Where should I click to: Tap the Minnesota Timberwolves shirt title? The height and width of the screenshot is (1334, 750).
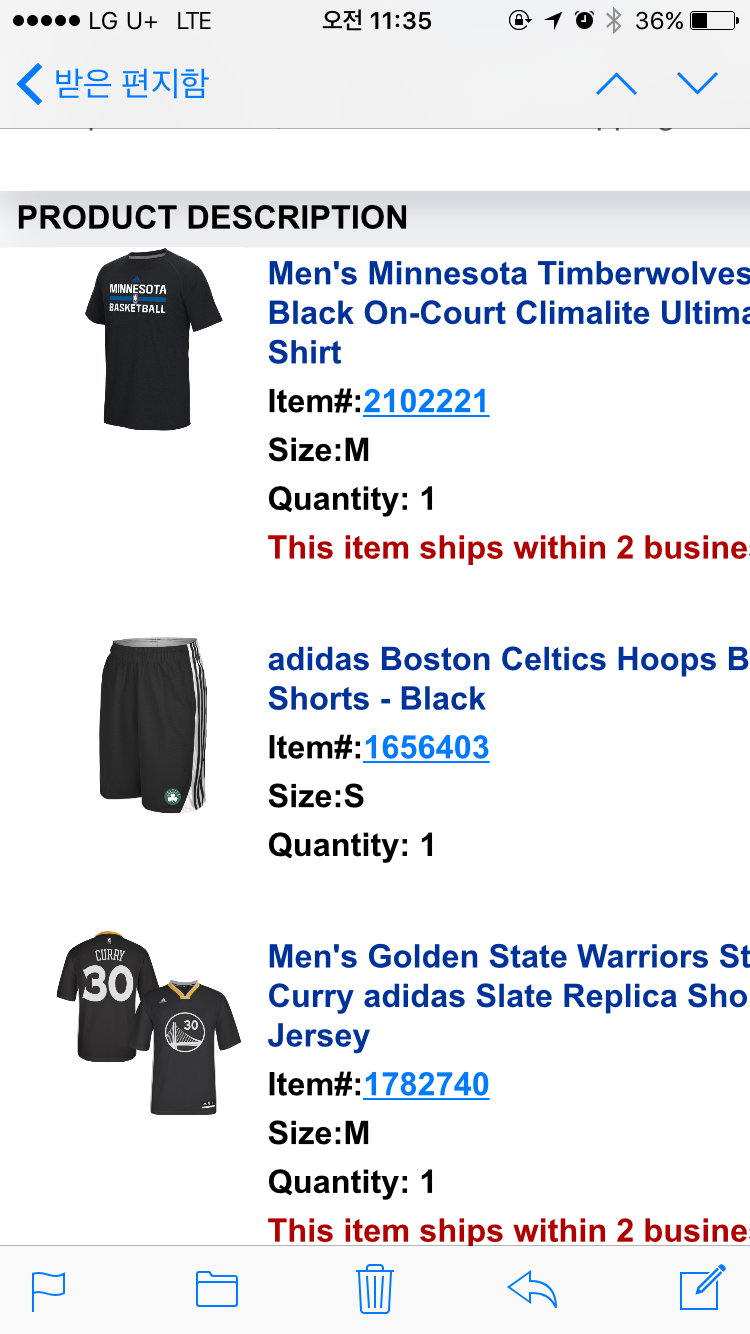[509, 313]
